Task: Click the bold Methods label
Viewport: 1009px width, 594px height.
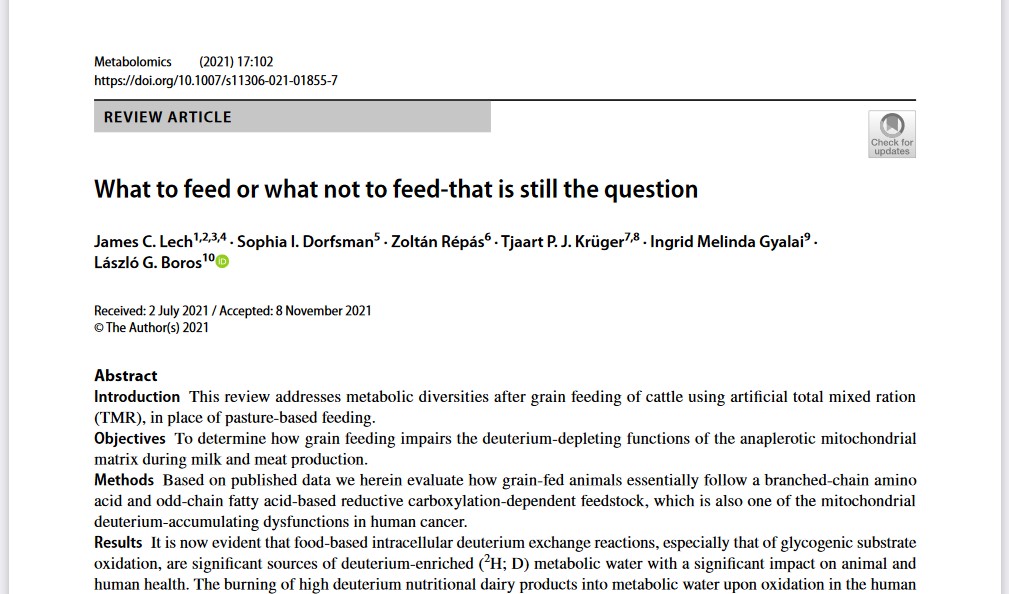Action: coord(124,480)
